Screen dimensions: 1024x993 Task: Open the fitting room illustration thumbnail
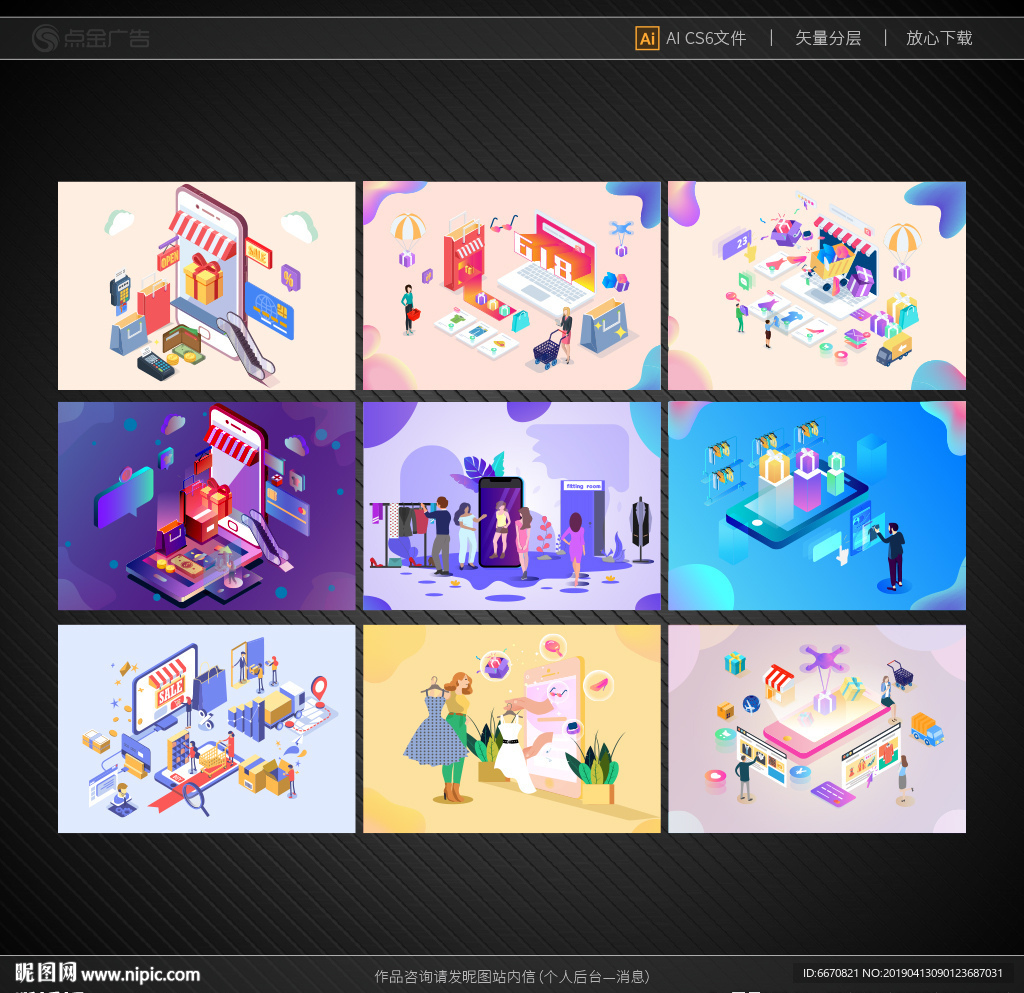tap(511, 506)
